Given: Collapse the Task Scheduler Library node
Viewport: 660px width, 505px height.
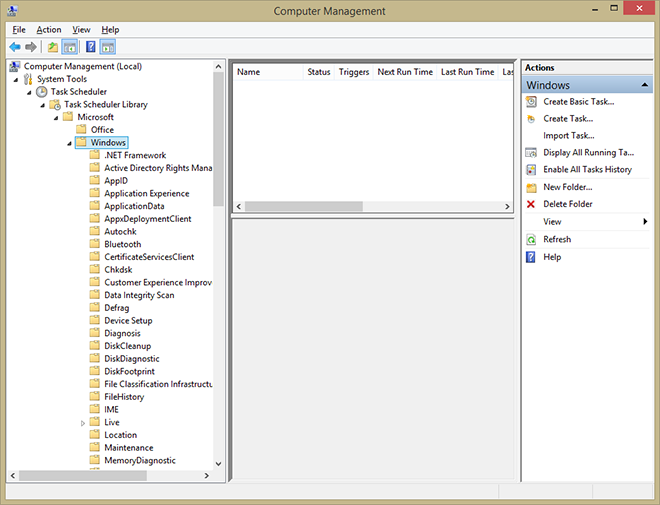Looking at the screenshot, I should (x=43, y=105).
